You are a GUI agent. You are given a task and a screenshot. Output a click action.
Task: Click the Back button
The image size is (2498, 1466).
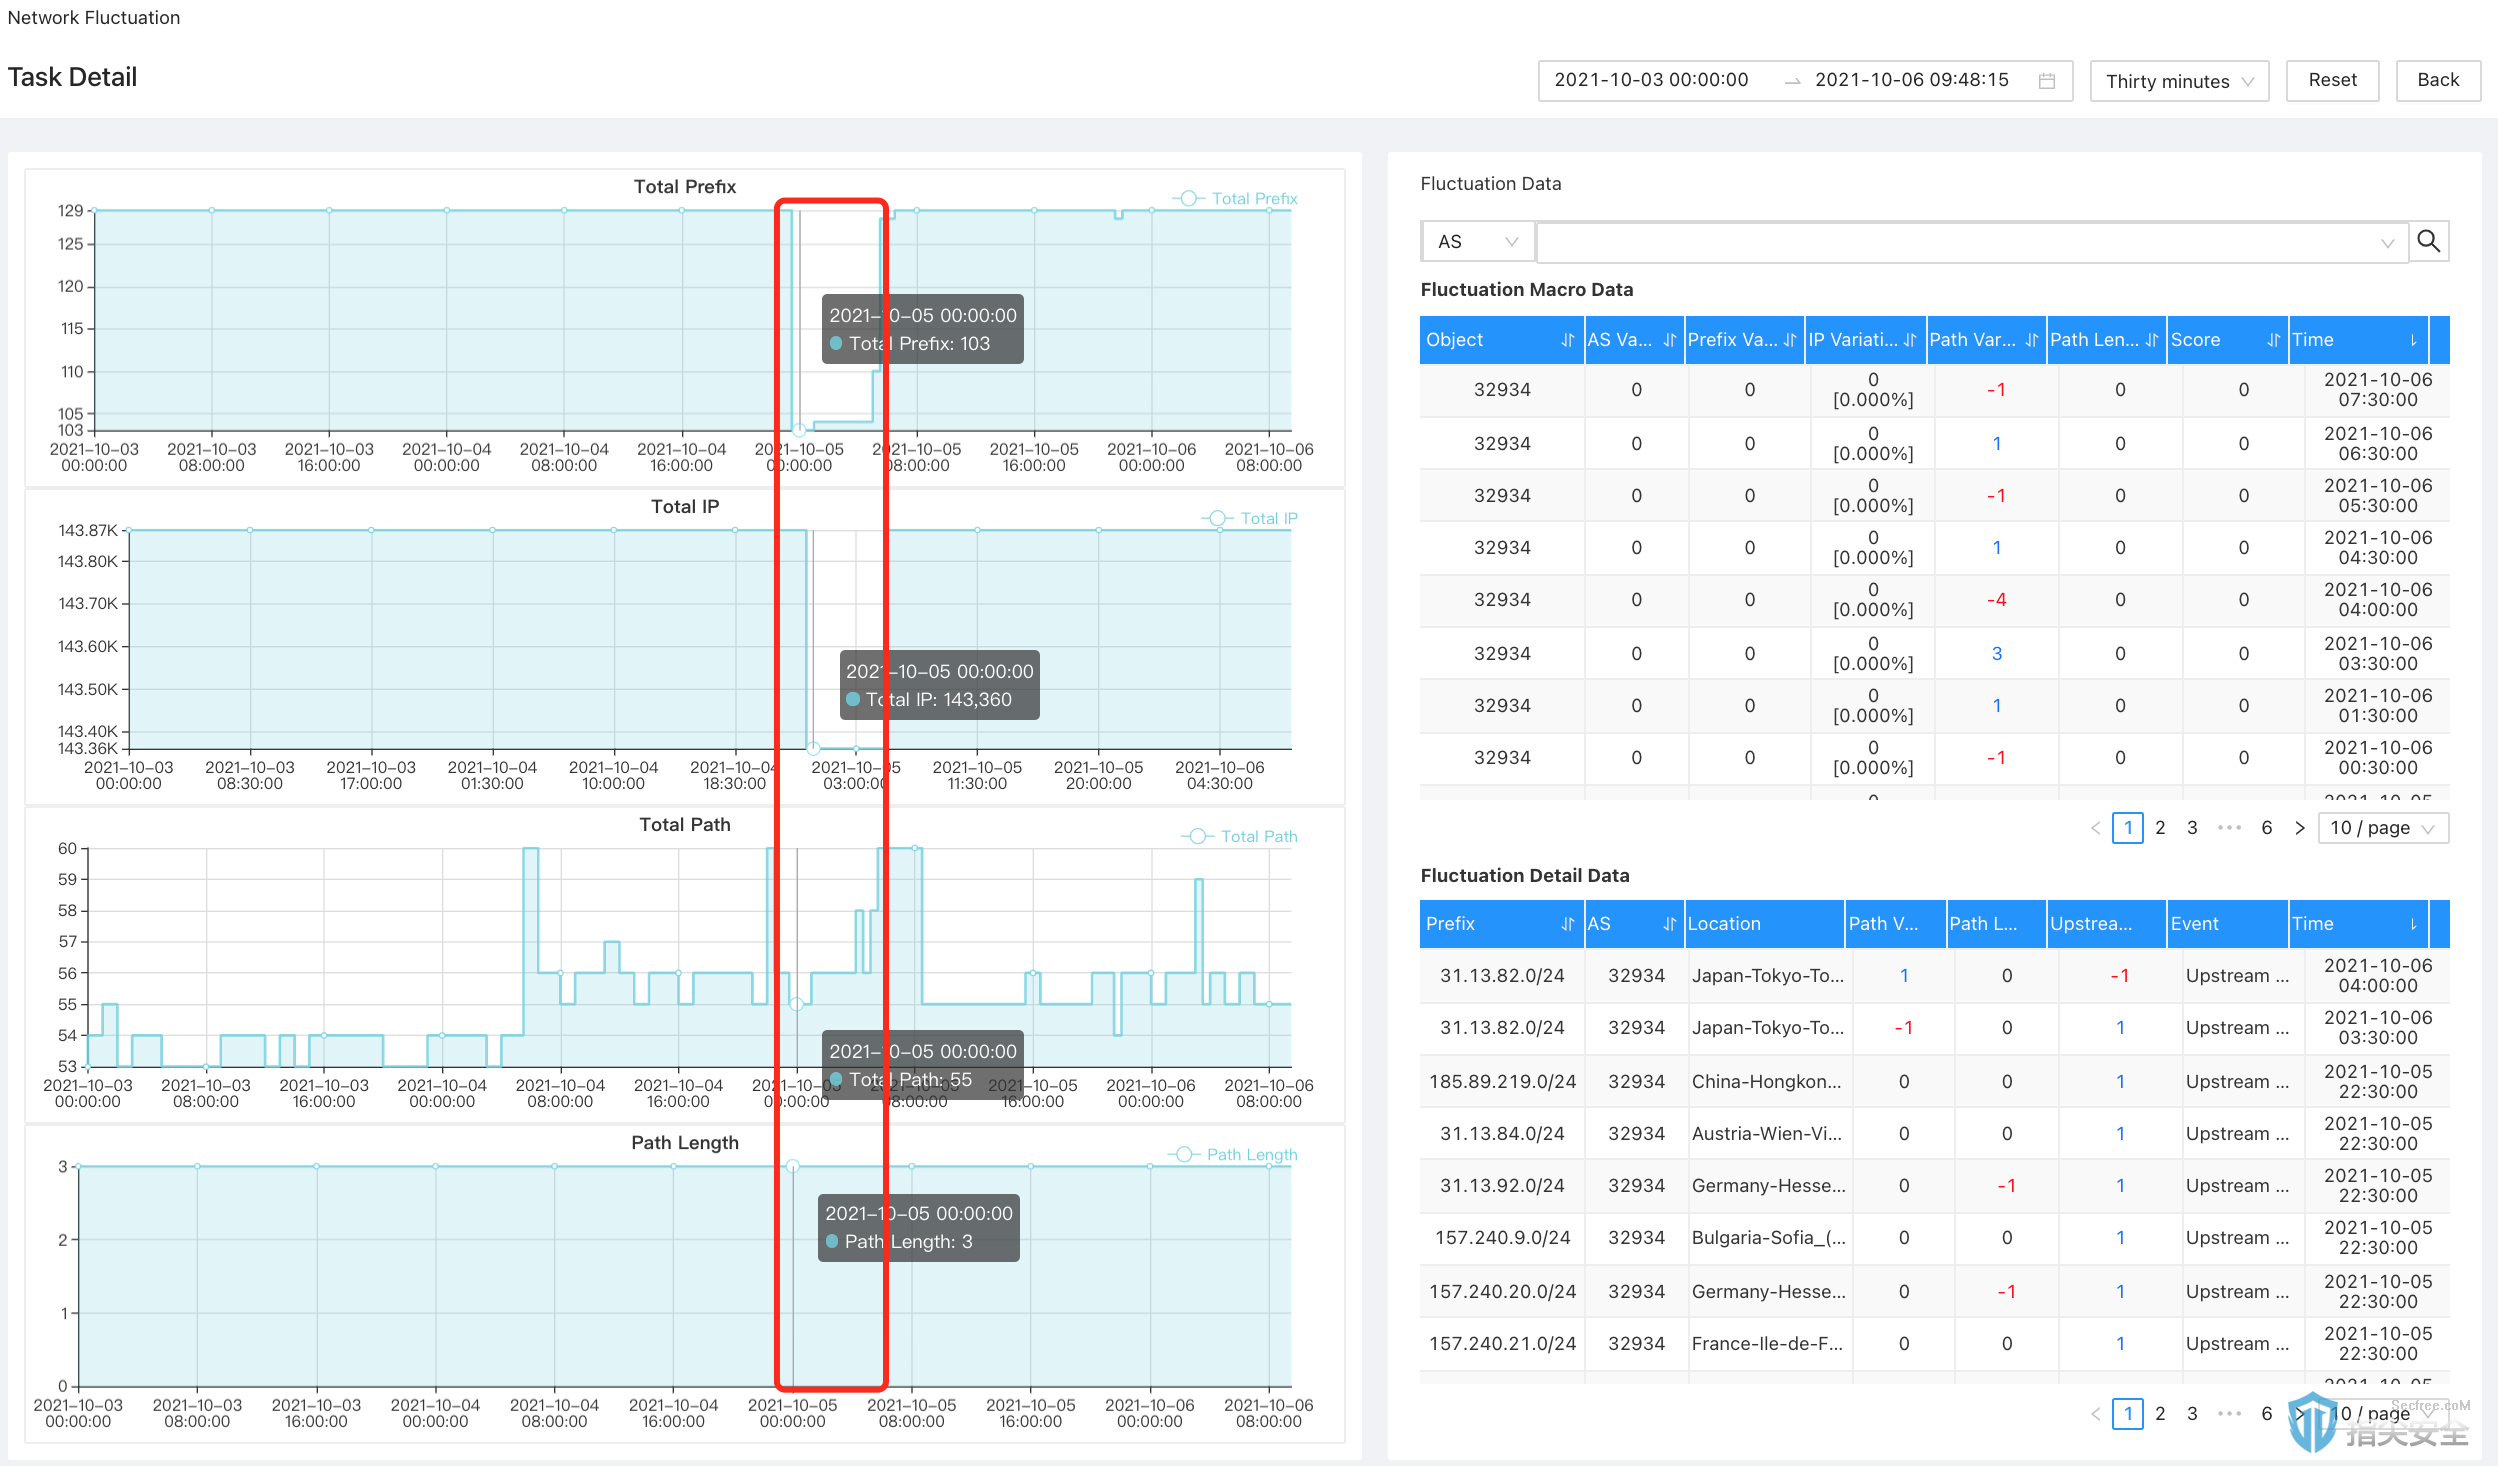coord(2437,80)
